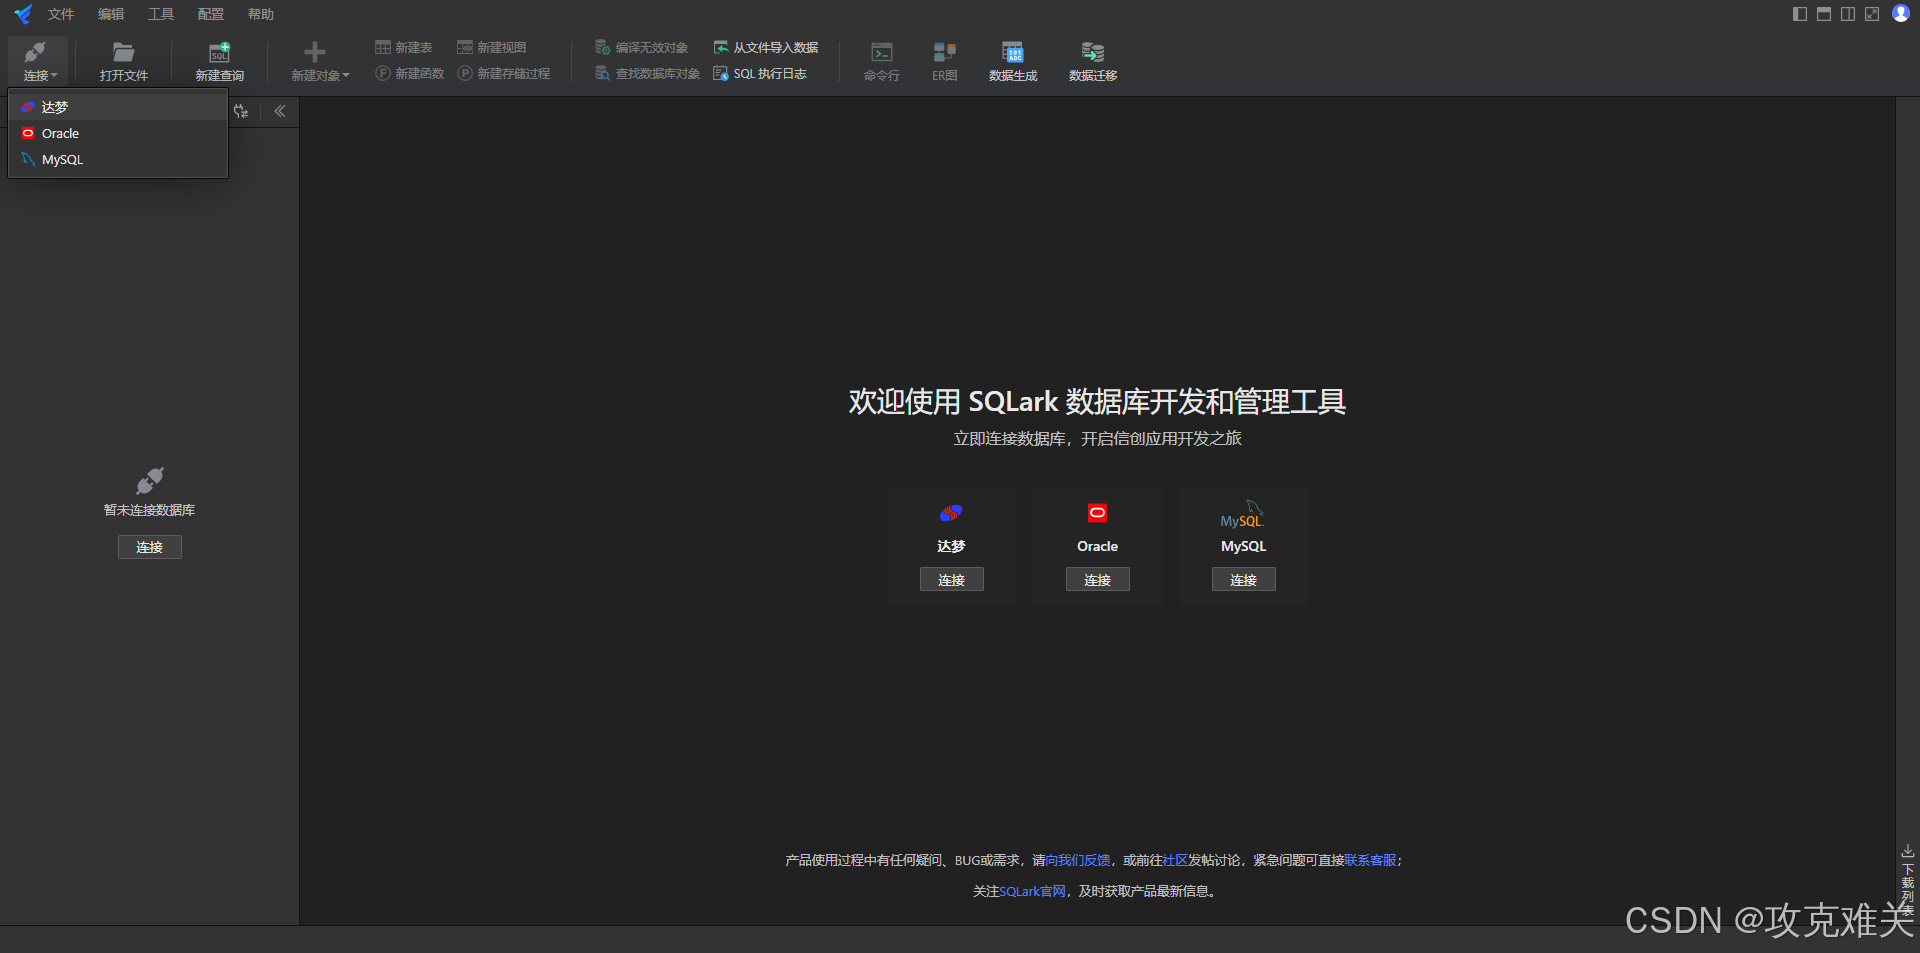This screenshot has height=953, width=1920.
Task: Click 新建存储过程 in the toolbar
Action: [x=504, y=74]
